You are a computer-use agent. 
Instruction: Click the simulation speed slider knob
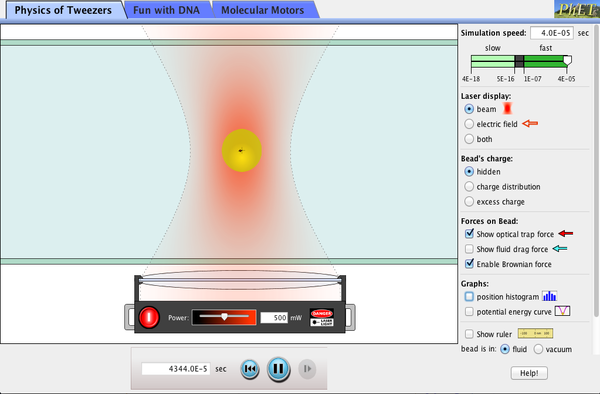coord(567,61)
